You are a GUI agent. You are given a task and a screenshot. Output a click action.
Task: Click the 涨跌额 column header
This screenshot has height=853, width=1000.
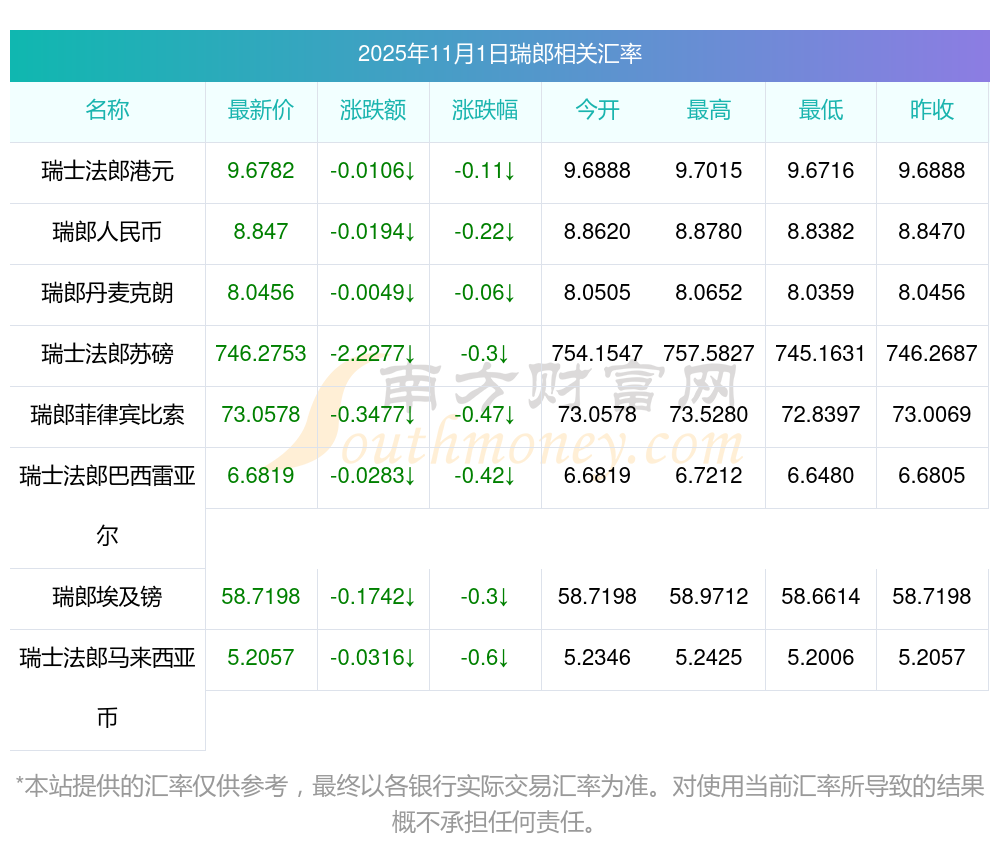(x=373, y=110)
